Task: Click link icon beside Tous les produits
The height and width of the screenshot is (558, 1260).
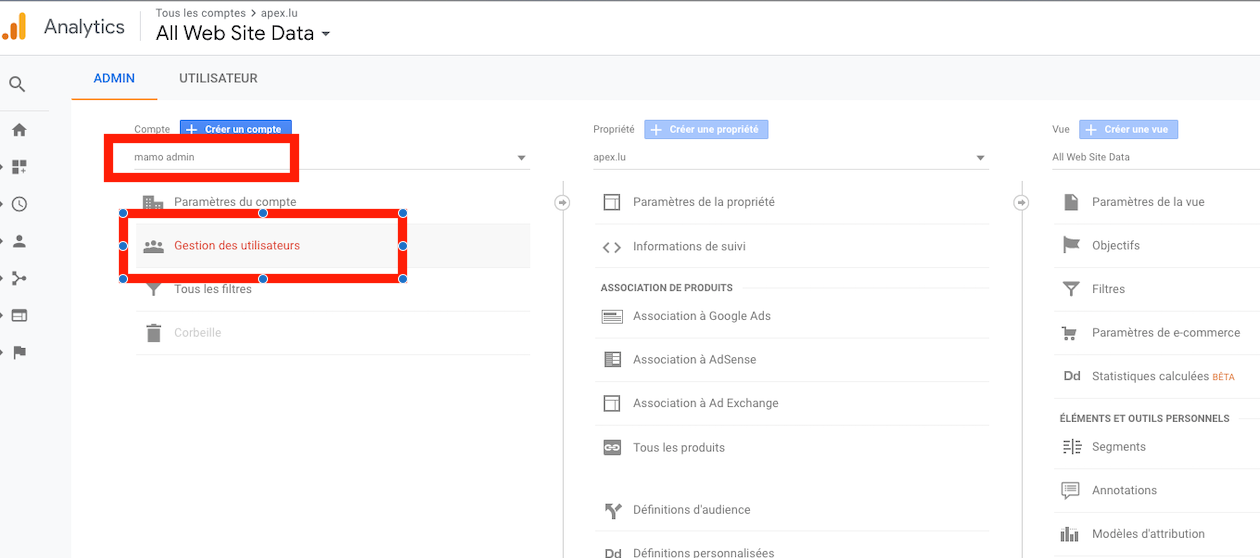Action: [x=612, y=448]
